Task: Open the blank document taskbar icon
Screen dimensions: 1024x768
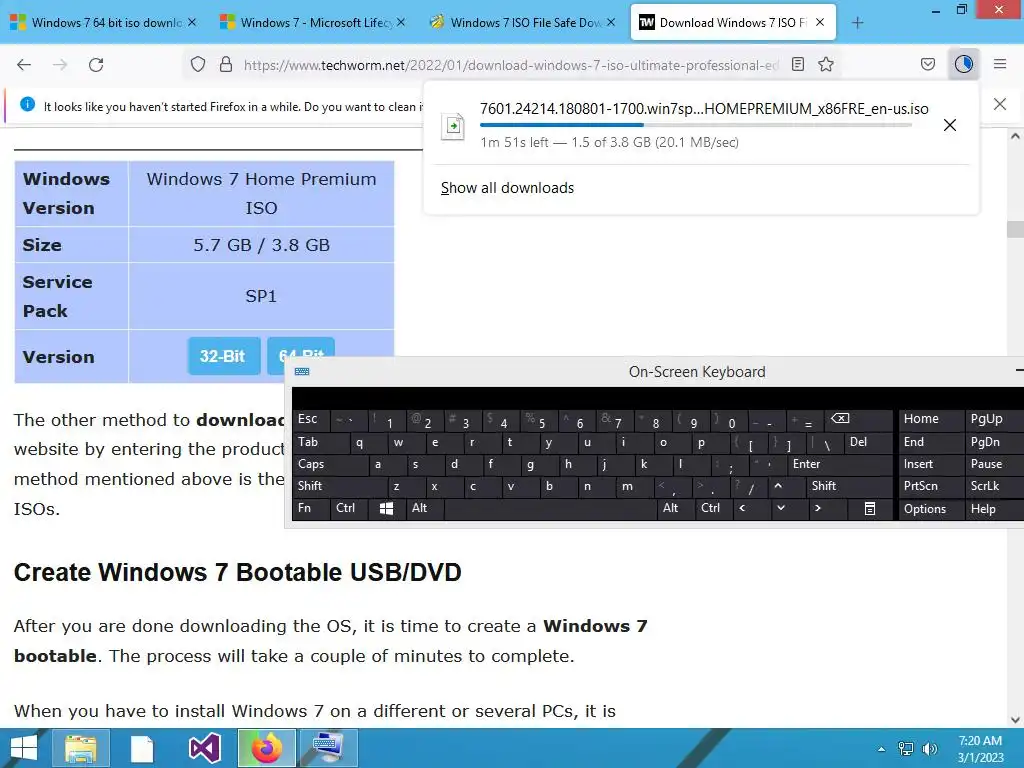Action: pyautogui.click(x=142, y=748)
